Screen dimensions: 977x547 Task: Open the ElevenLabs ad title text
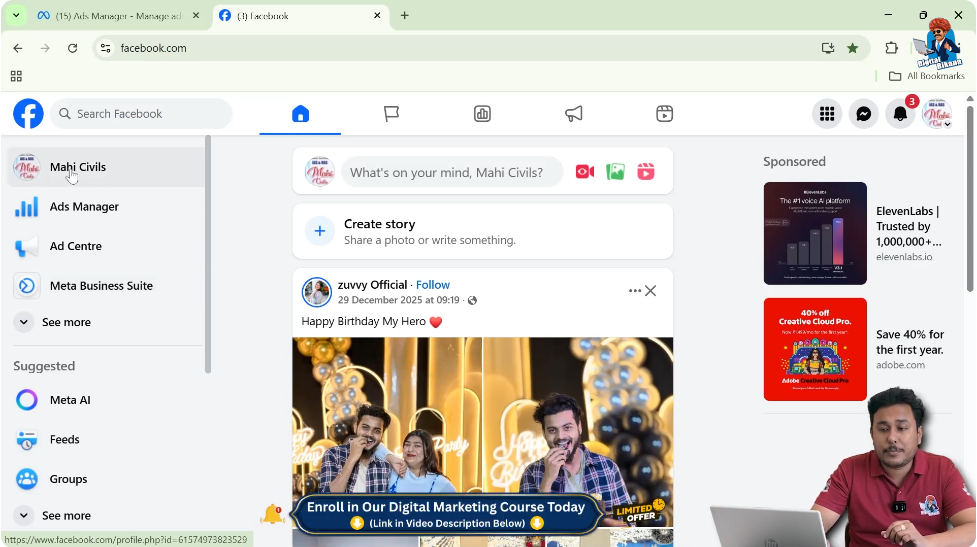click(908, 226)
